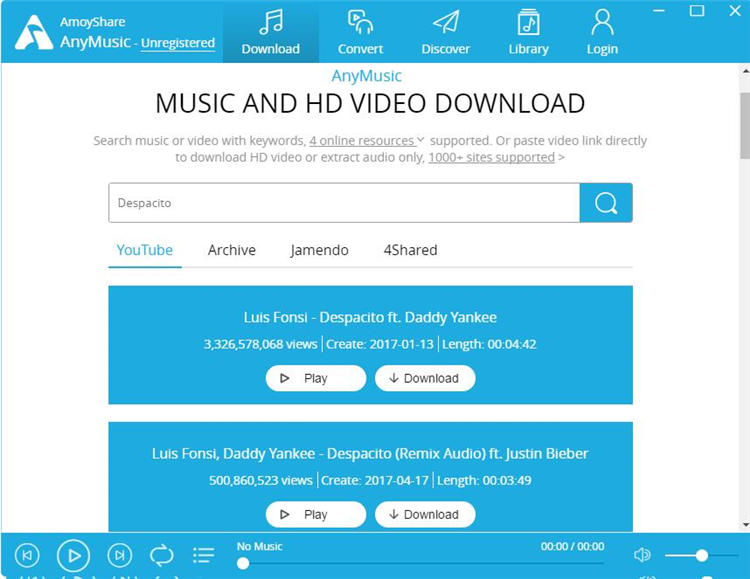This screenshot has width=750, height=579.
Task: Click the 00:00 / 00:00 time display
Action: point(573,546)
